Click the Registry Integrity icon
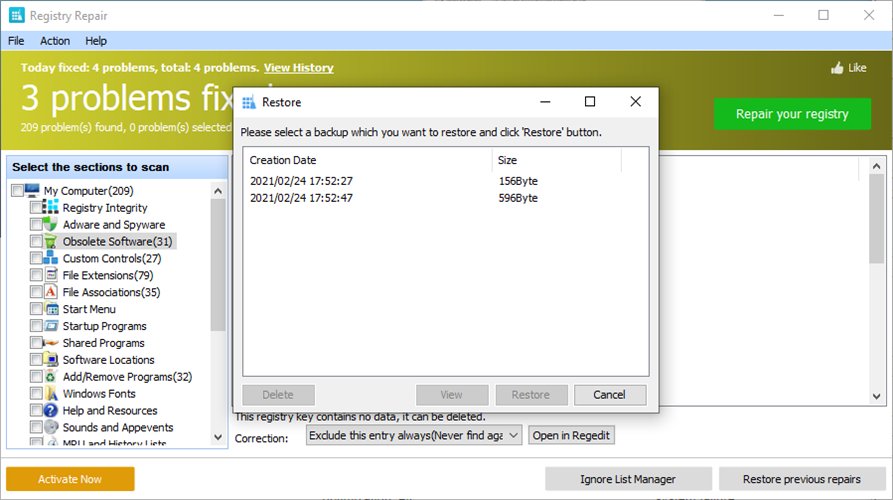The image size is (893, 500). tap(51, 207)
